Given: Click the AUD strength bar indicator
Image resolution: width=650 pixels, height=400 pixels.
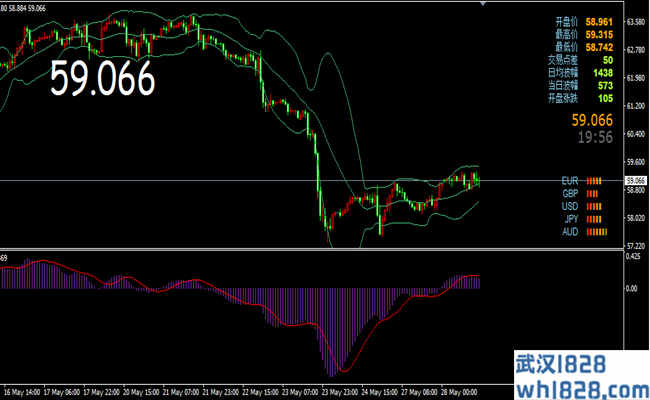Looking at the screenshot, I should [595, 231].
